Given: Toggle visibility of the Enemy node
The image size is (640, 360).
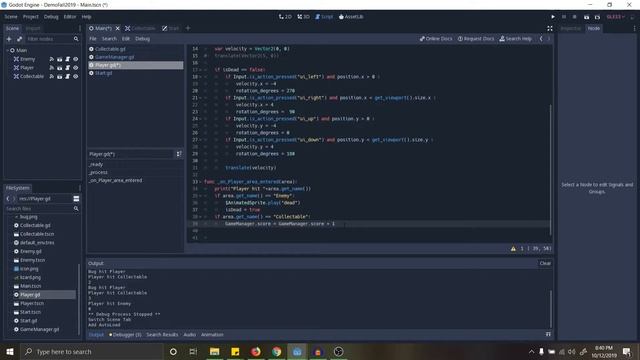Looking at the screenshot, I should point(76,59).
